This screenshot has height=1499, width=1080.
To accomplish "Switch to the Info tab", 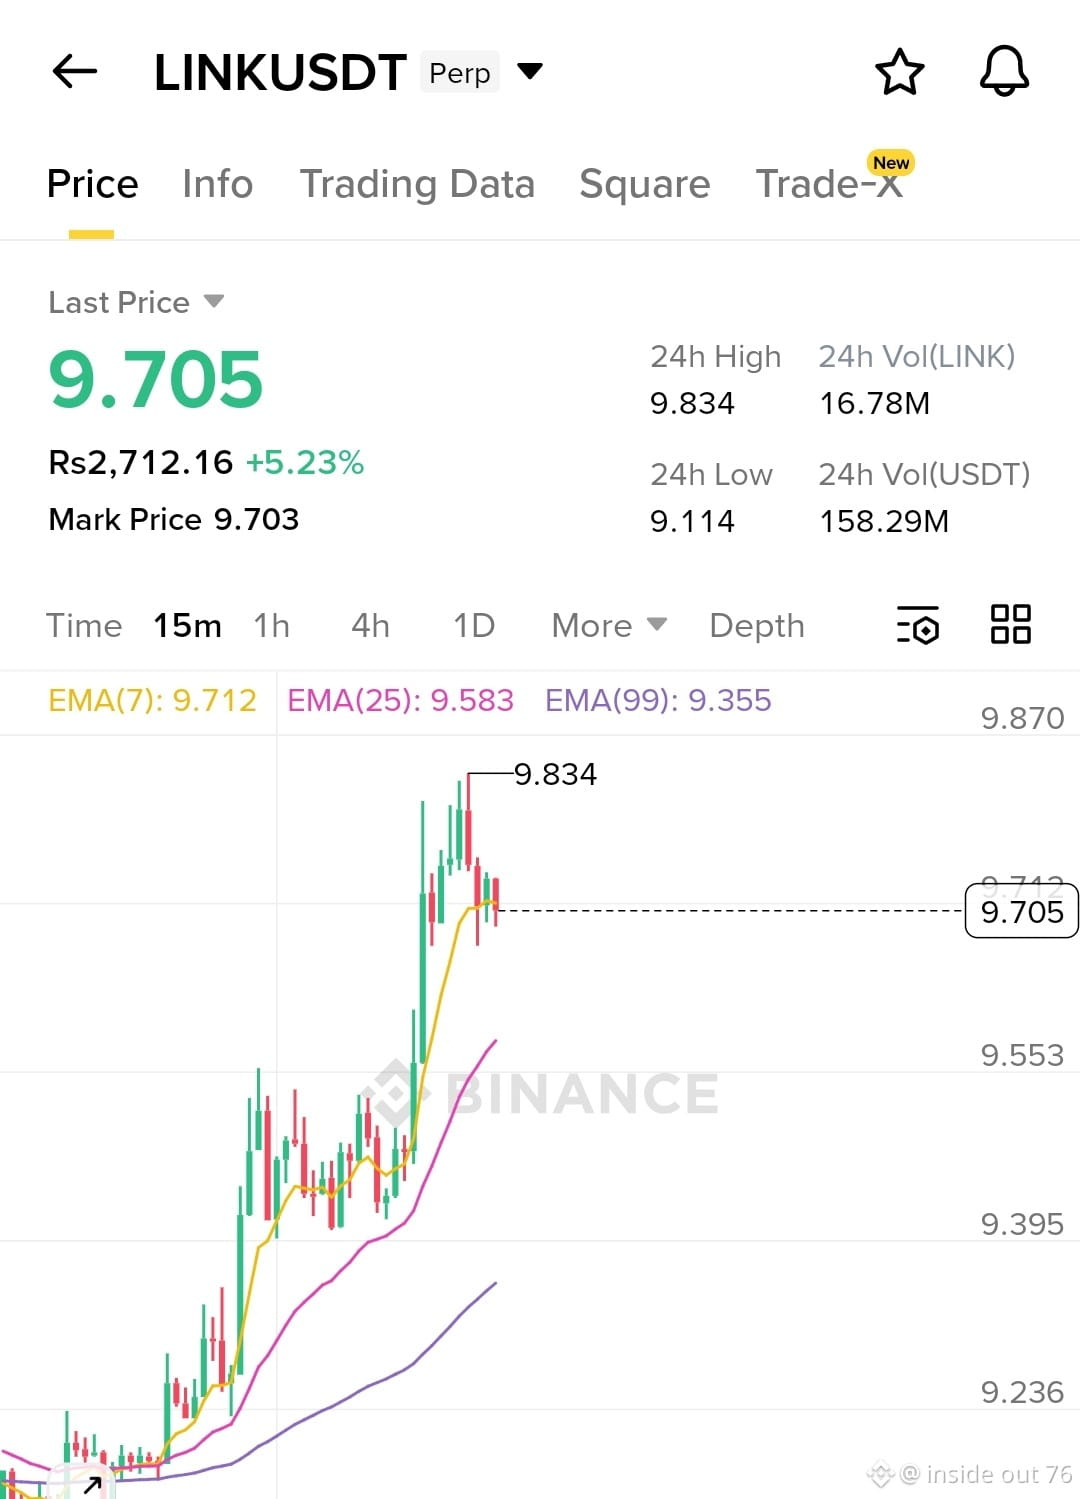I will tap(217, 184).
